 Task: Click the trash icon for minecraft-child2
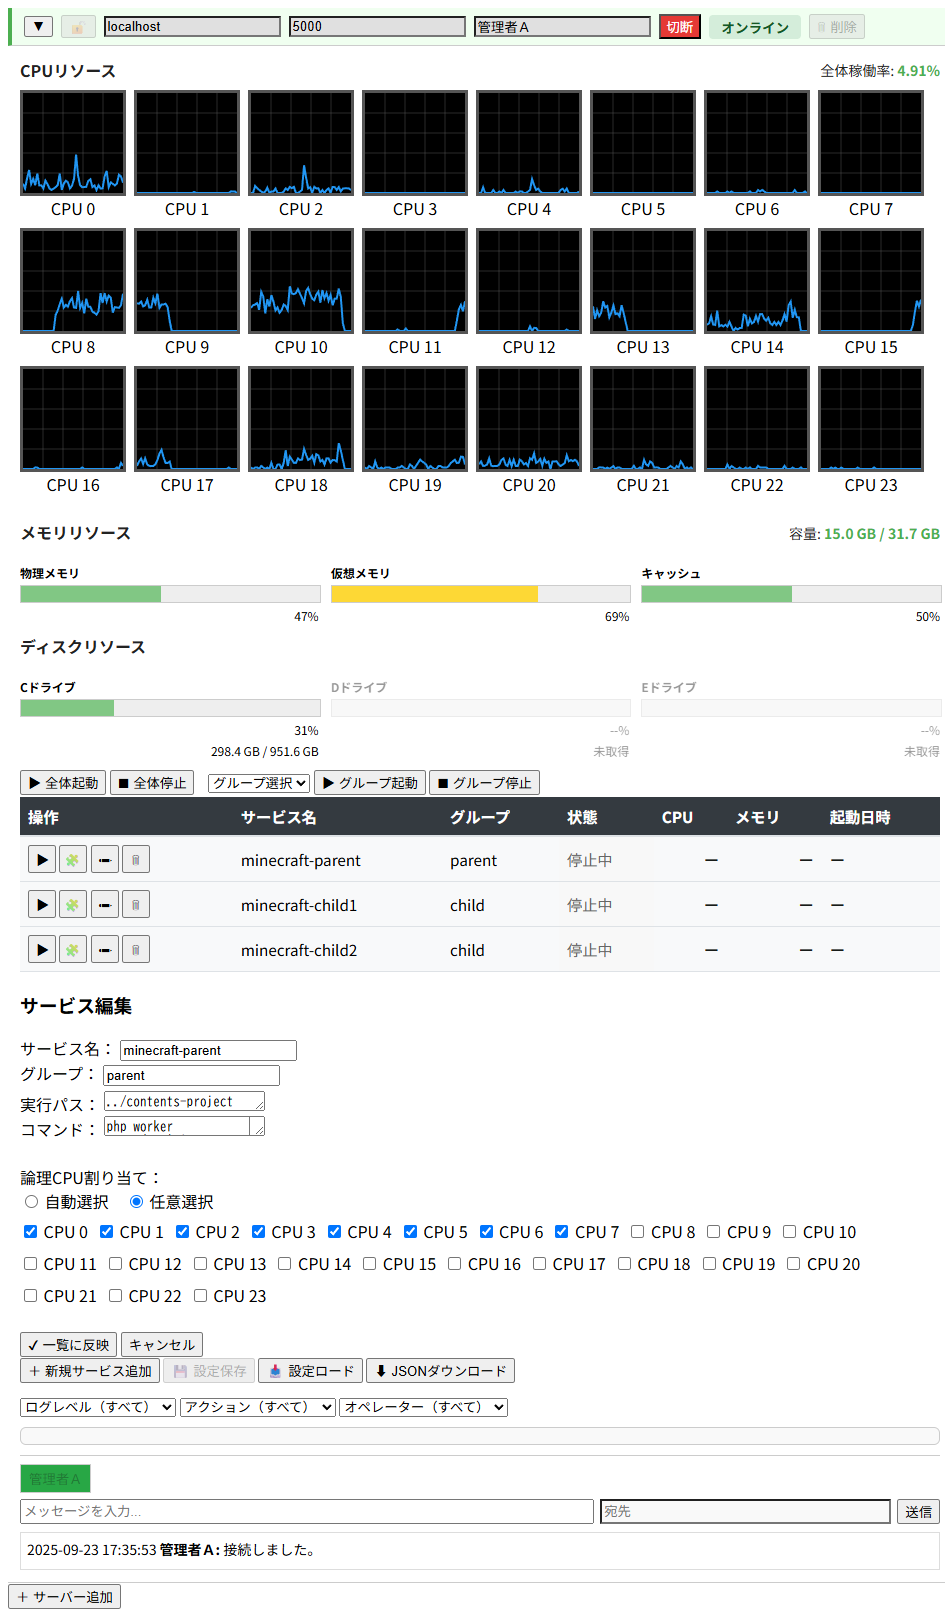[136, 949]
